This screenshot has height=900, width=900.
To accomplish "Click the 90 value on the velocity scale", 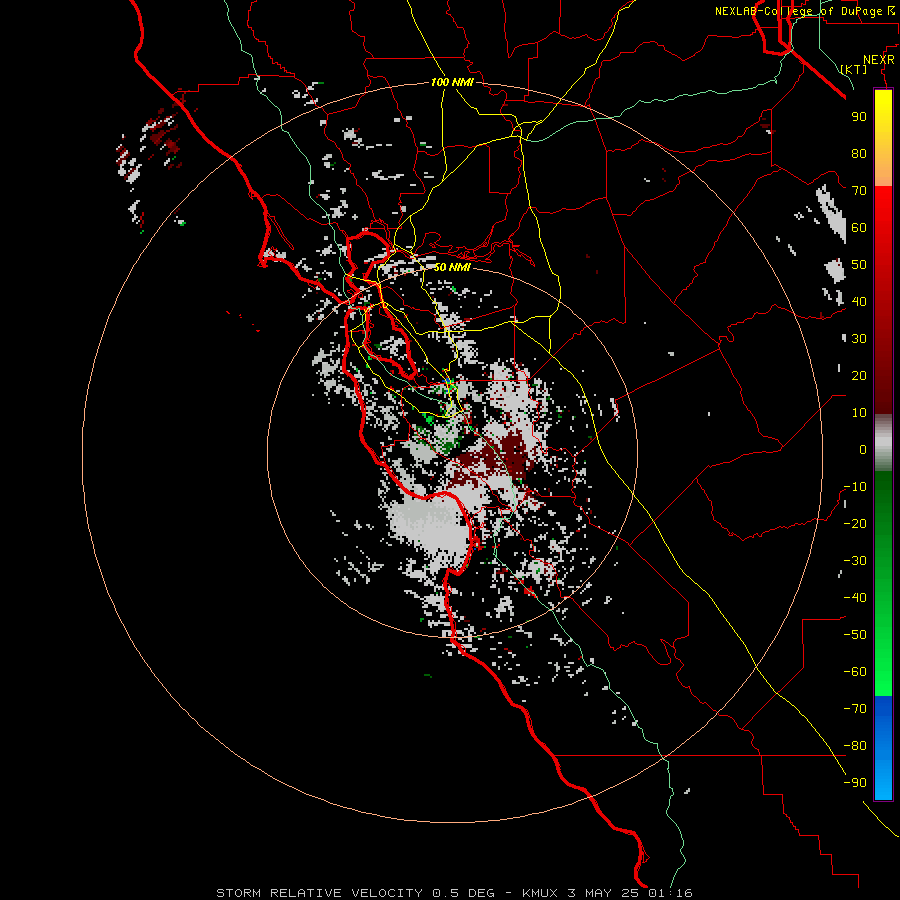I will click(859, 117).
